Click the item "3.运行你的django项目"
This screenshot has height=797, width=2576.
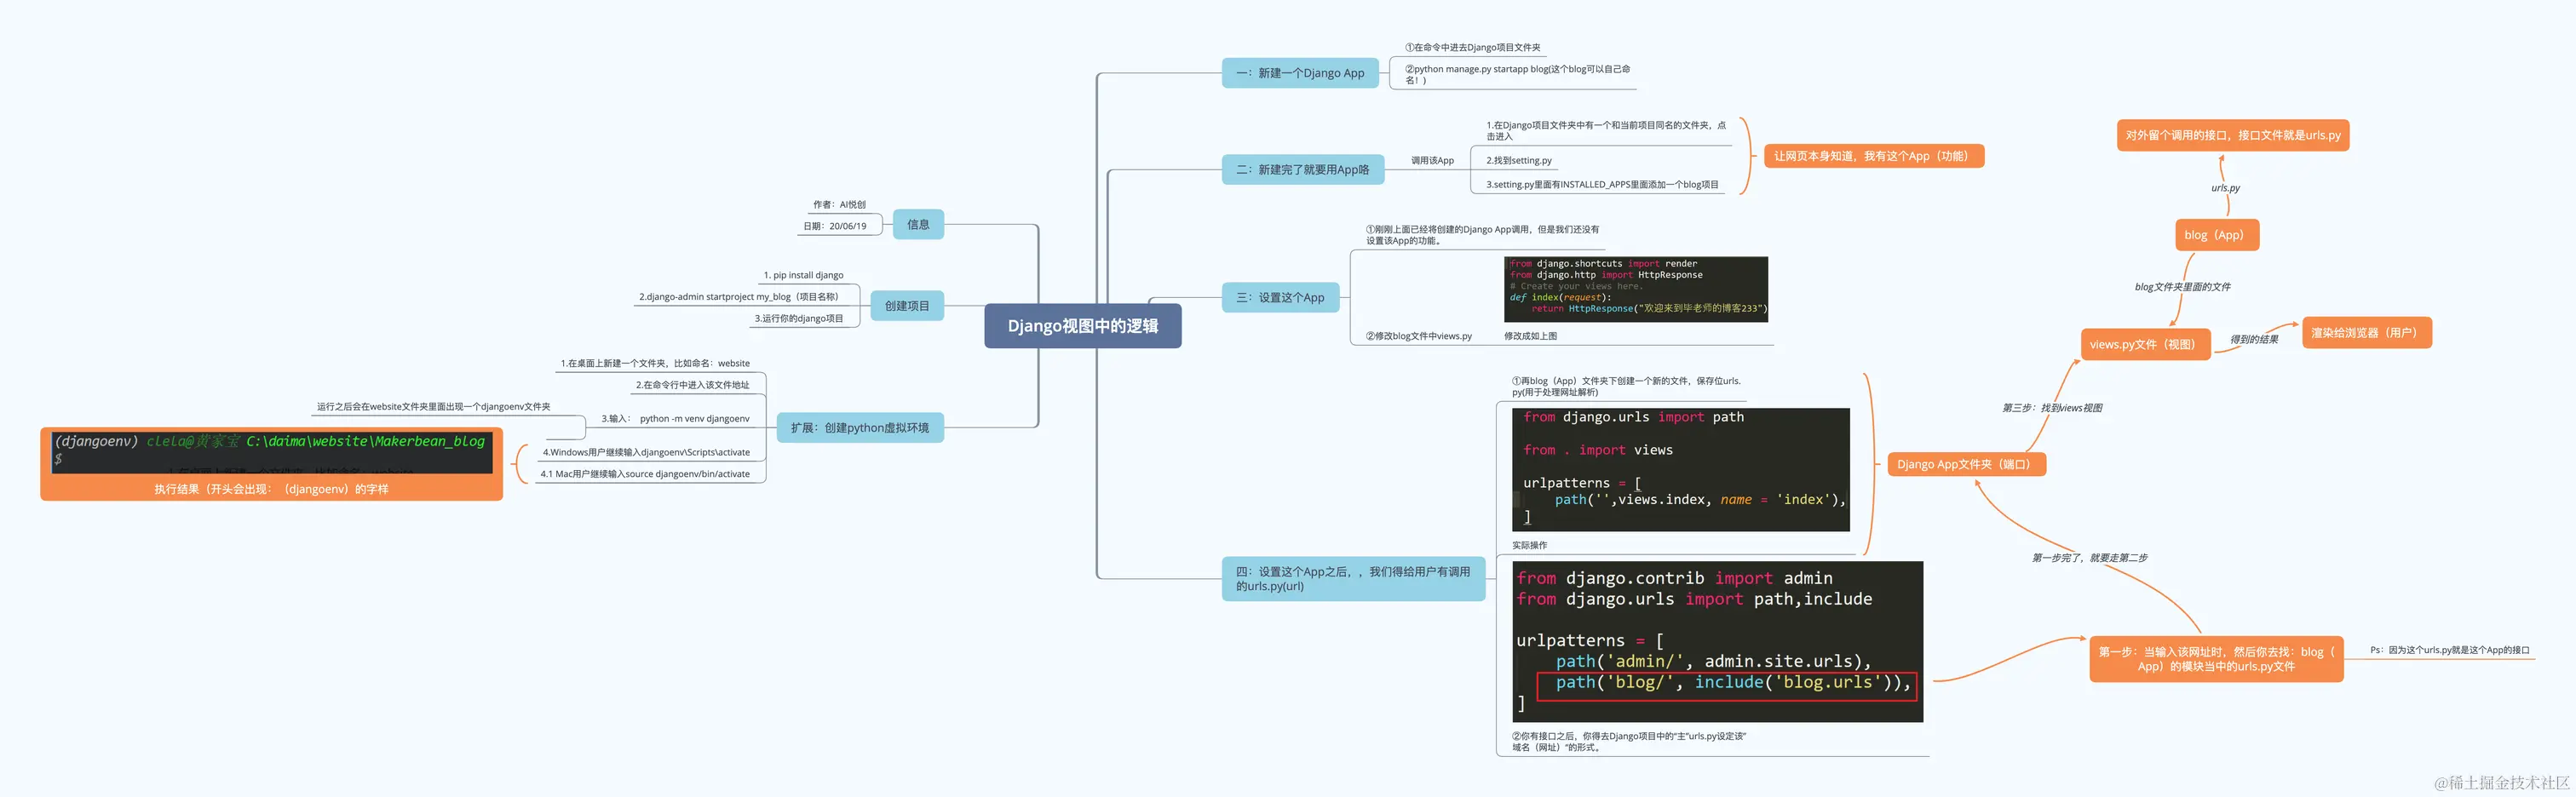pos(799,319)
